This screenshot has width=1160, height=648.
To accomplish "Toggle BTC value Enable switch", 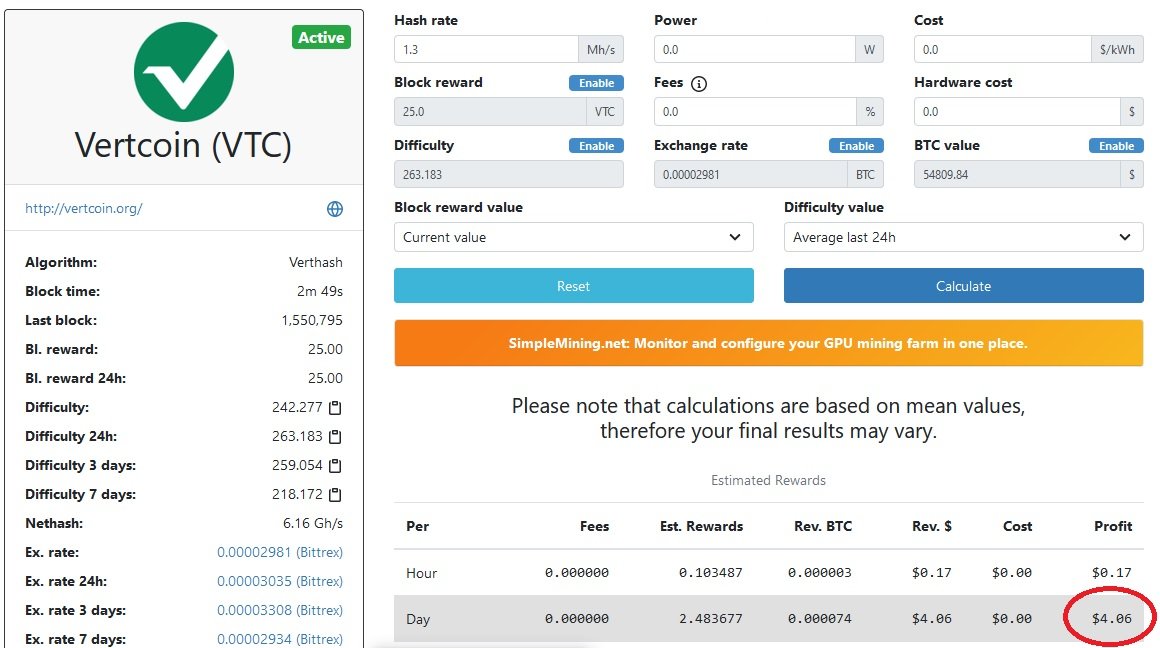I will (x=1116, y=146).
